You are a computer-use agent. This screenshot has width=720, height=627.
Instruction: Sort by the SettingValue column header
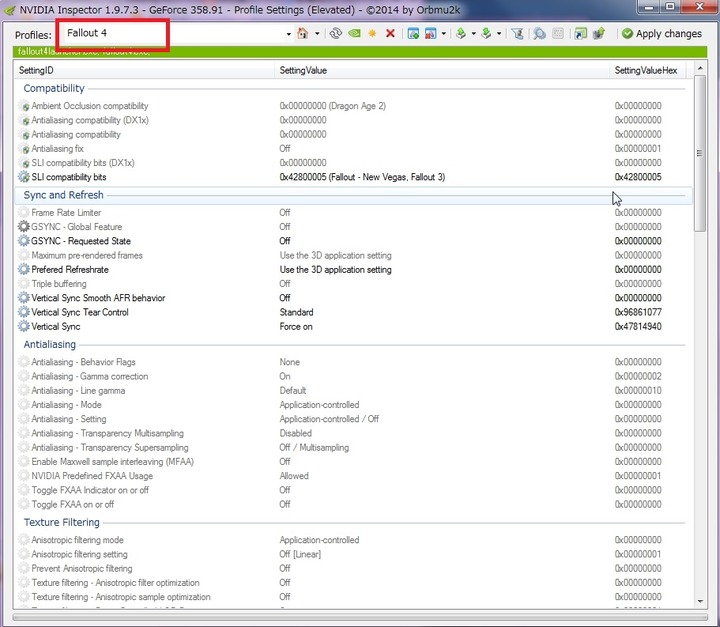click(x=442, y=70)
